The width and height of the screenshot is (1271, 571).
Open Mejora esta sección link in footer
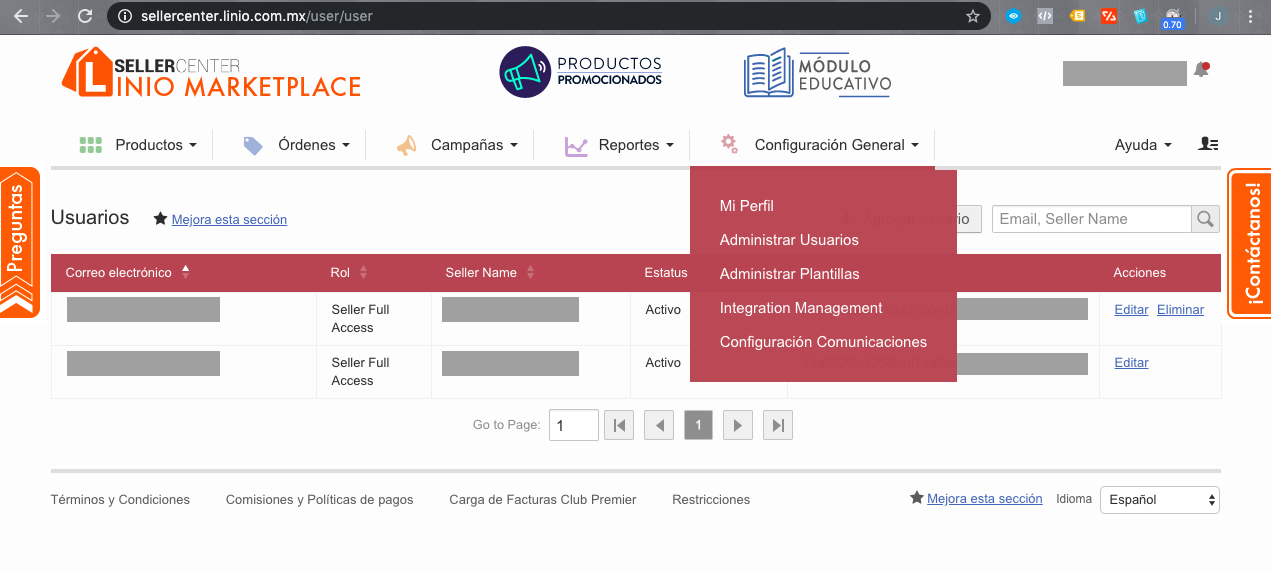[x=985, y=499]
